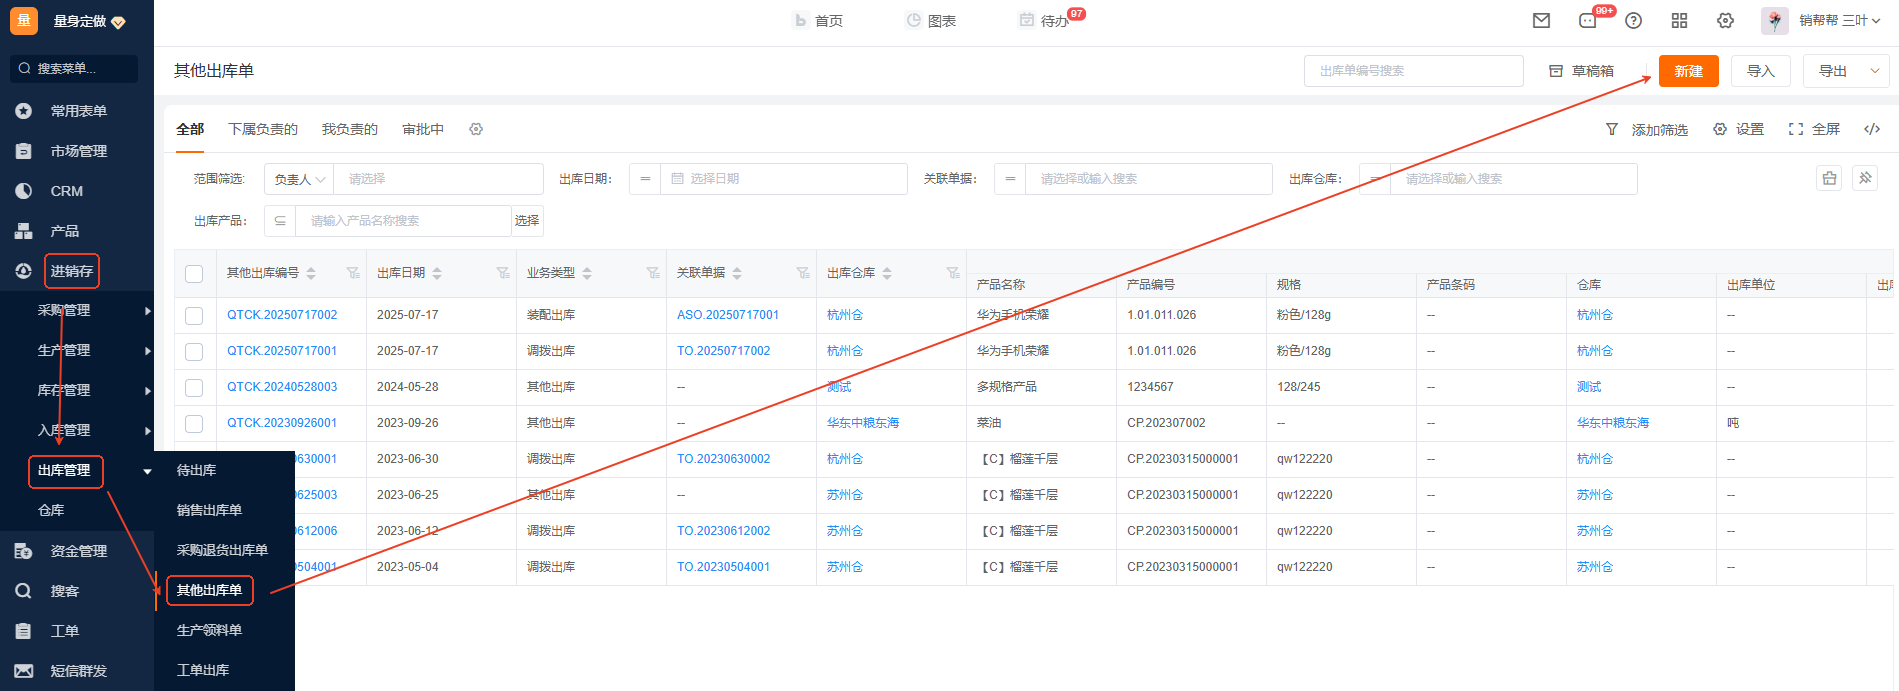Sort by 出库仓库 column arrows
This screenshot has width=1899, height=691.
click(x=887, y=273)
